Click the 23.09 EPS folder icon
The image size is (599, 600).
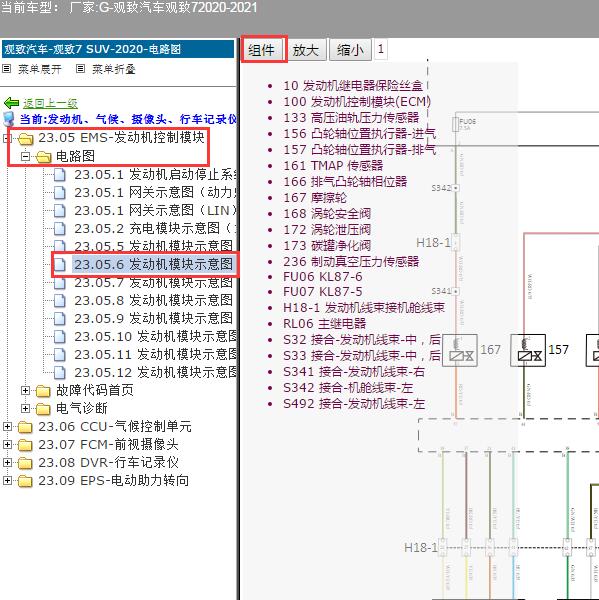pos(25,481)
